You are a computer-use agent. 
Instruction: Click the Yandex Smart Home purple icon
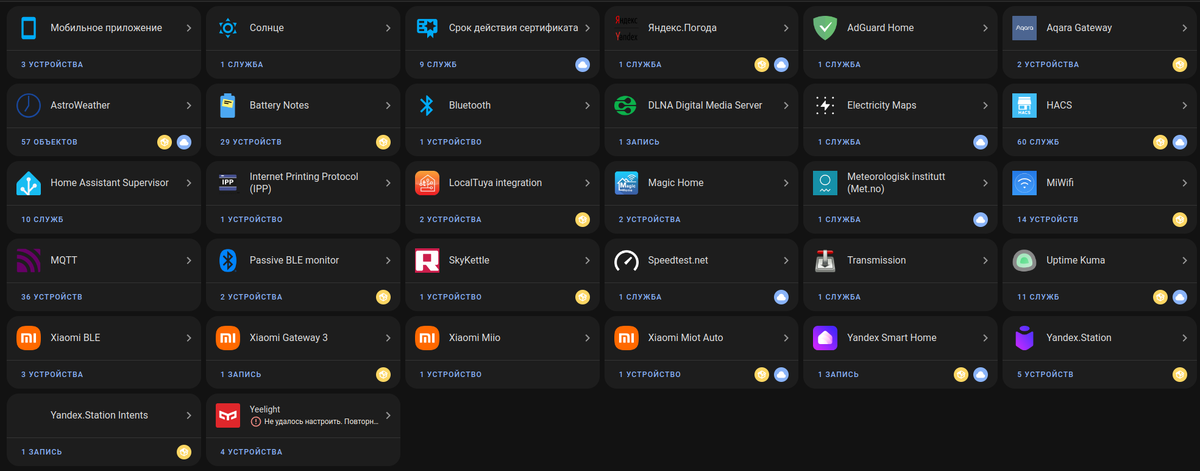pyautogui.click(x=825, y=338)
